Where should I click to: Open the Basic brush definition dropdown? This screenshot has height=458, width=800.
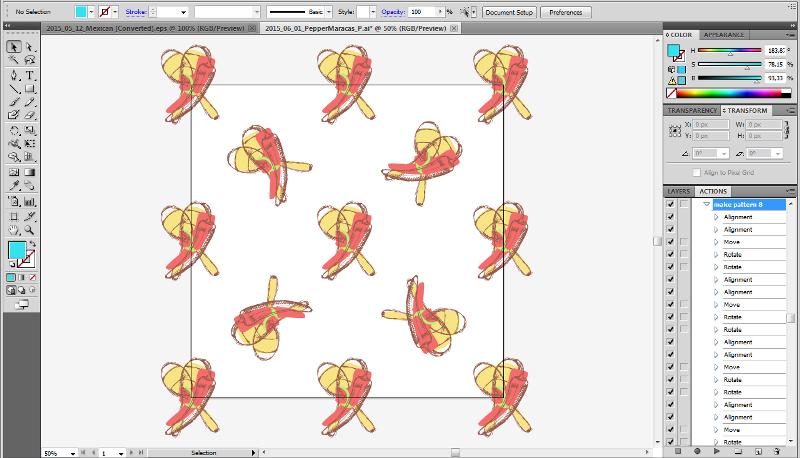click(x=329, y=12)
